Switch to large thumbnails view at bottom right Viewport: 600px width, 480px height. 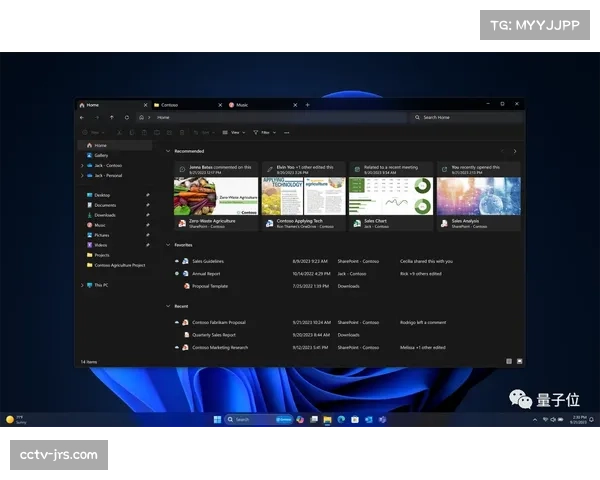pos(519,361)
